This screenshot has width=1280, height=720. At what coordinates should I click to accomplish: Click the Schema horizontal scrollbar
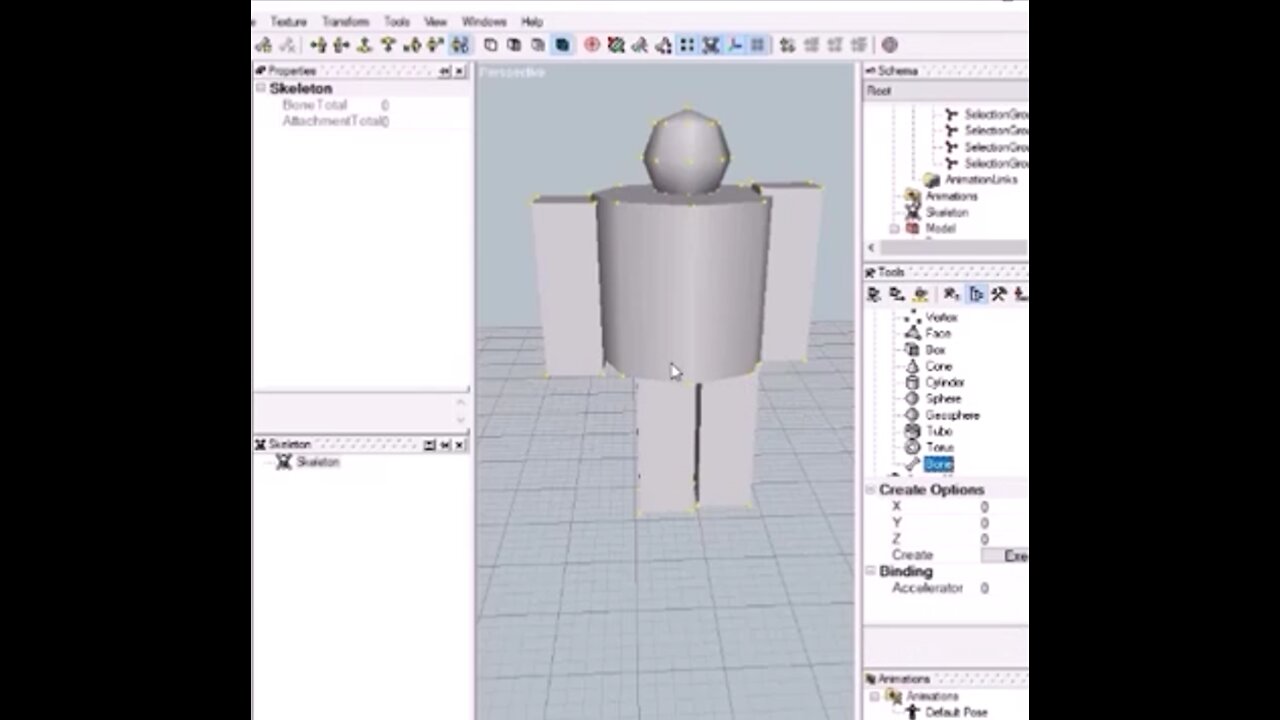[x=952, y=248]
